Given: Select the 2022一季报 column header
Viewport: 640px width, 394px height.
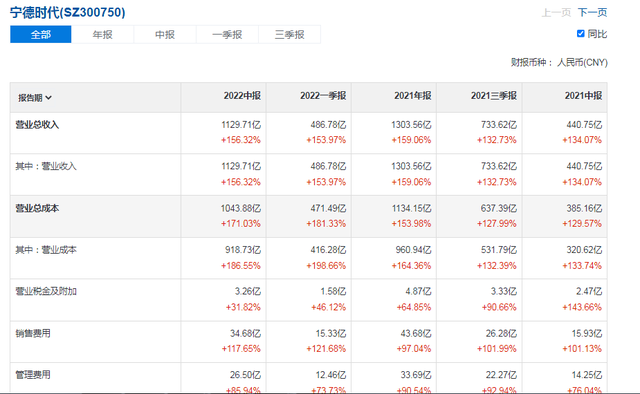Looking at the screenshot, I should [323, 96].
